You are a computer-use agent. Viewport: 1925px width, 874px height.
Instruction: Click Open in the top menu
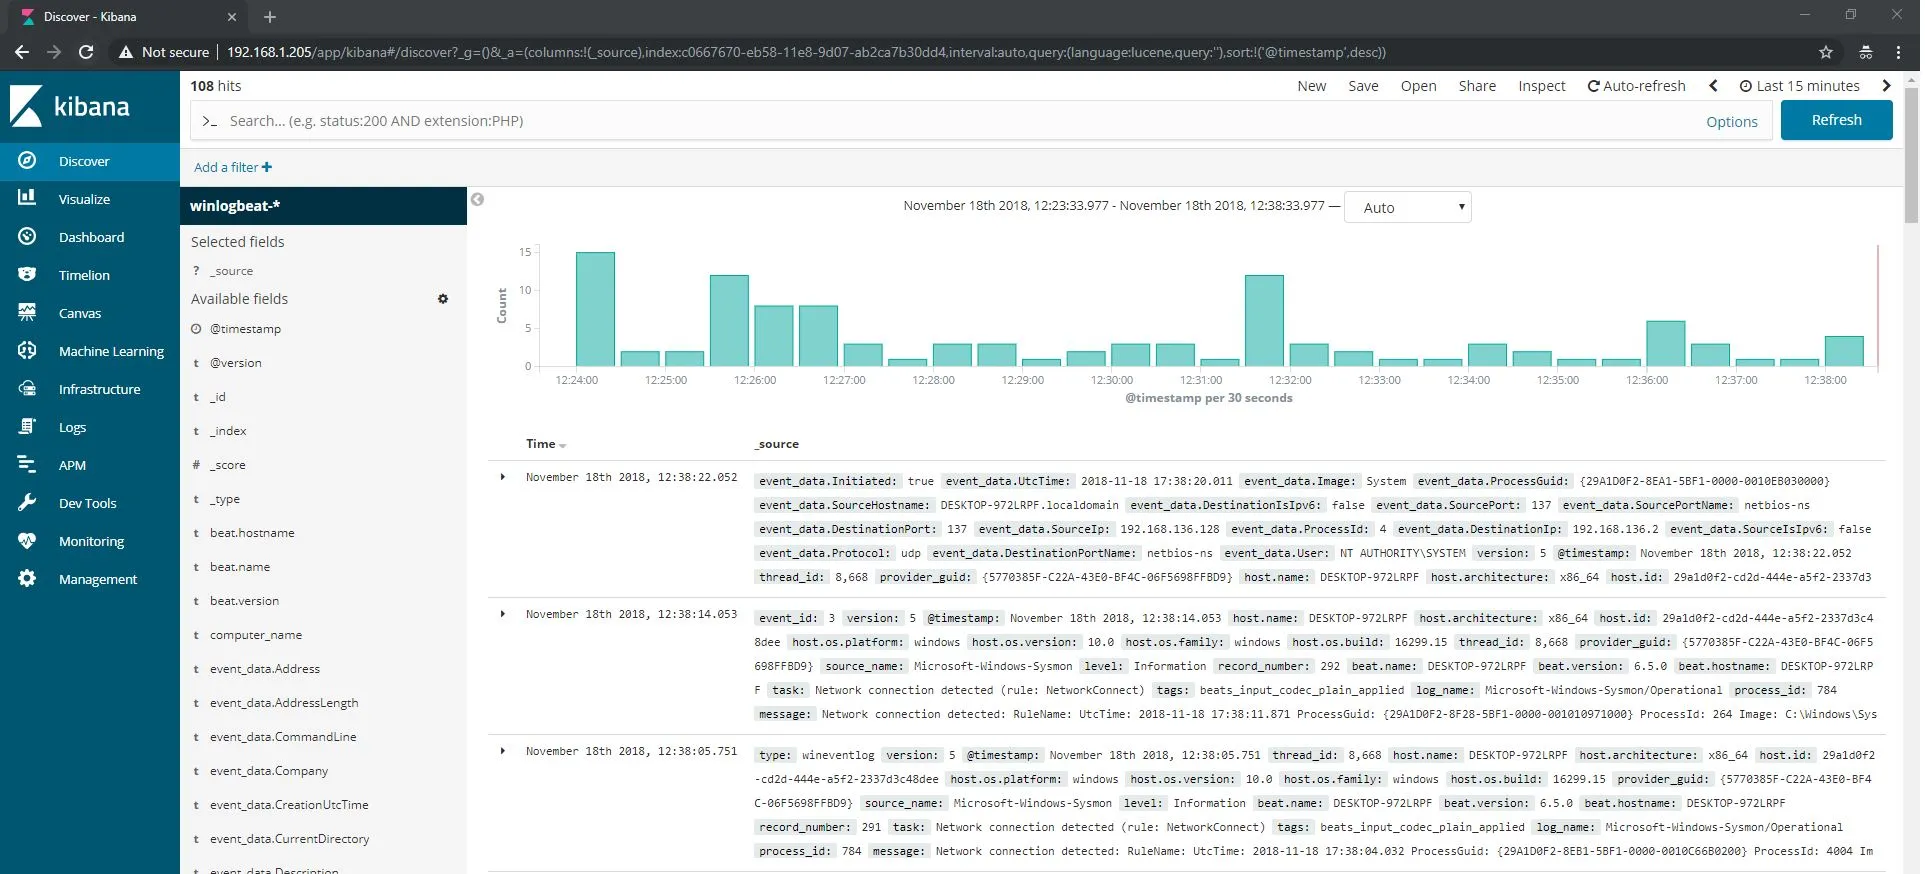(x=1418, y=86)
